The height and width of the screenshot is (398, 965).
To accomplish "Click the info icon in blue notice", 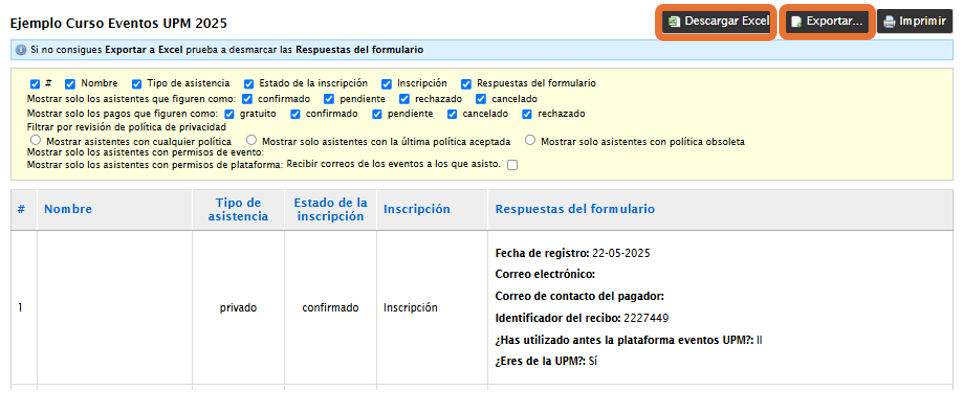I will click(x=21, y=50).
